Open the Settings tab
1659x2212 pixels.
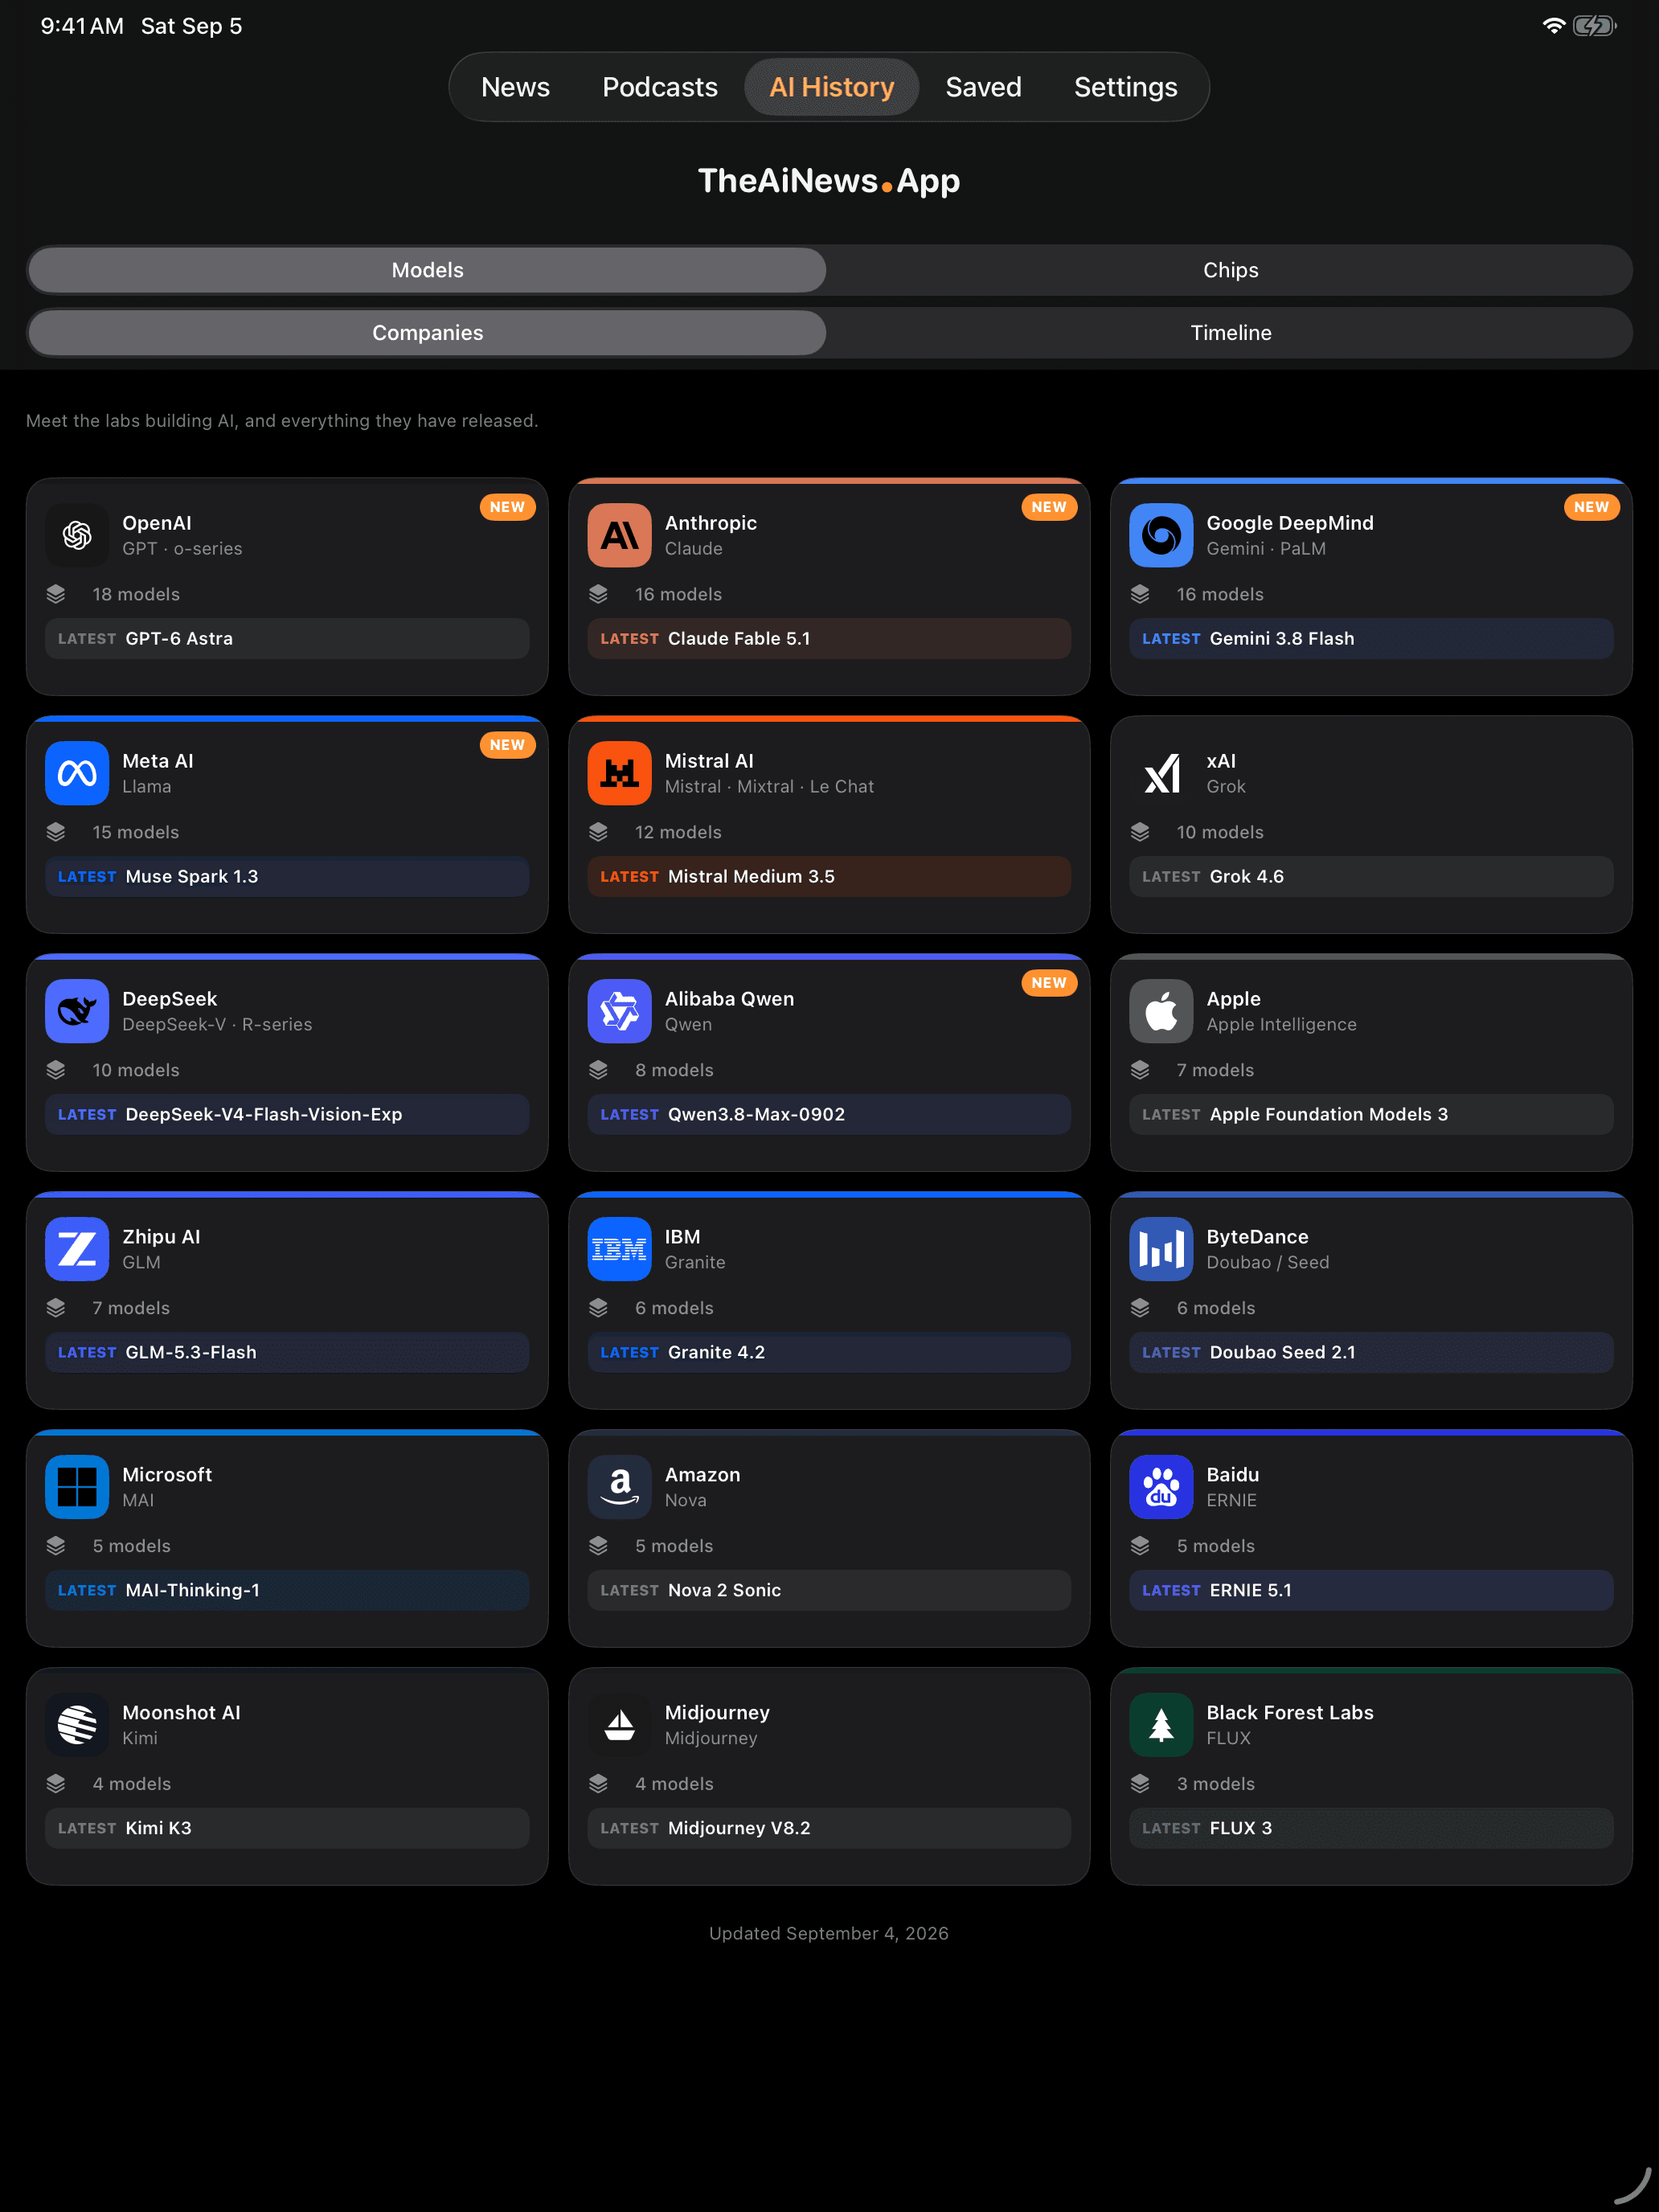click(x=1125, y=87)
